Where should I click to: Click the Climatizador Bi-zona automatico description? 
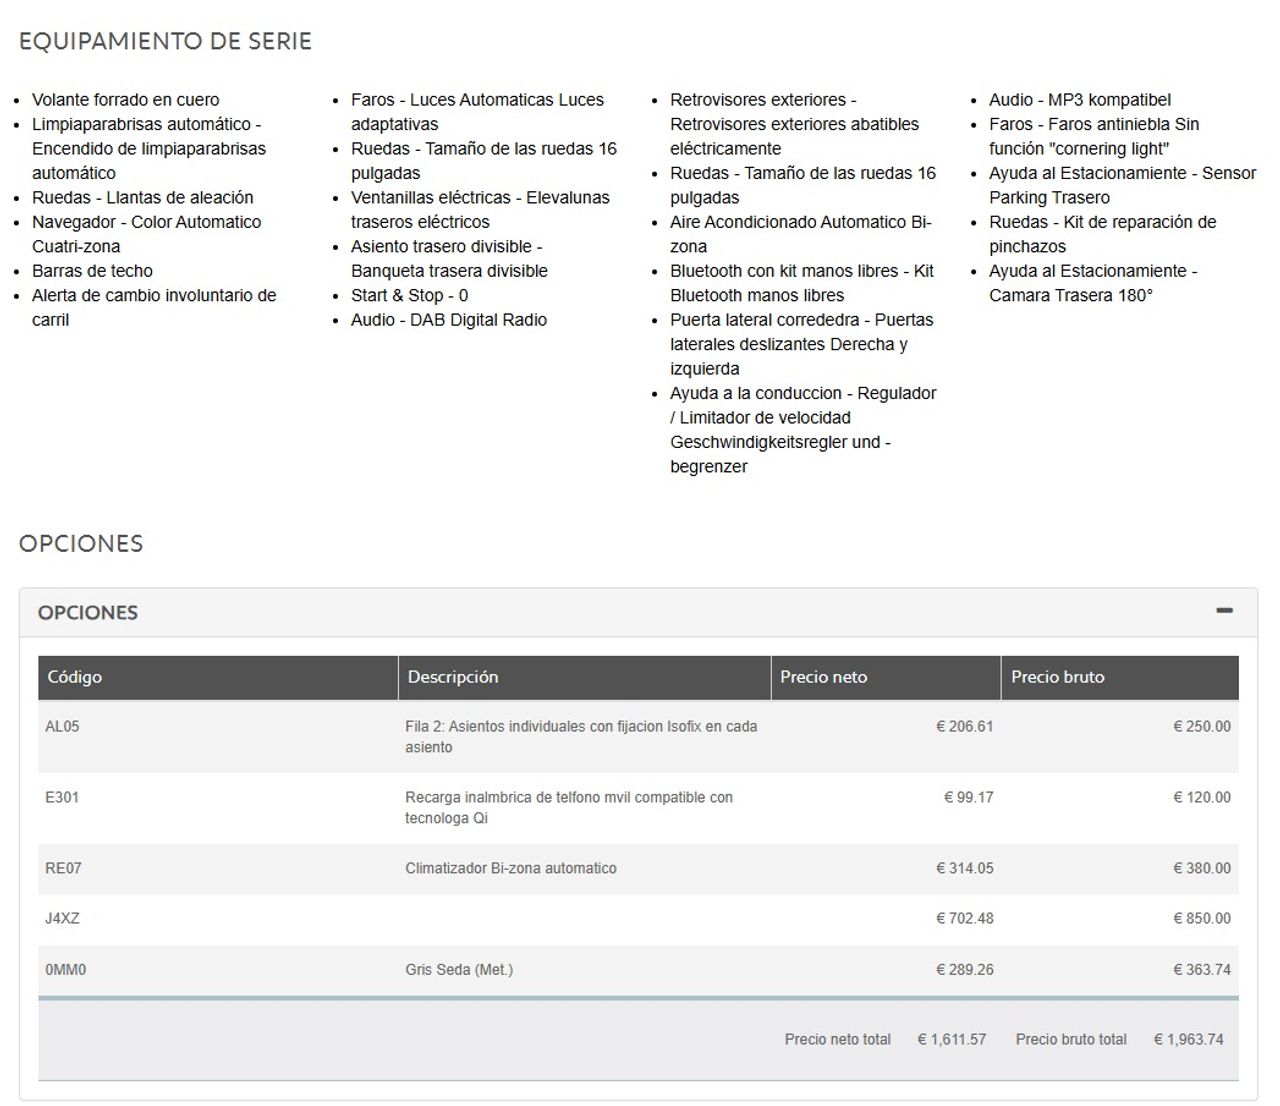click(511, 869)
